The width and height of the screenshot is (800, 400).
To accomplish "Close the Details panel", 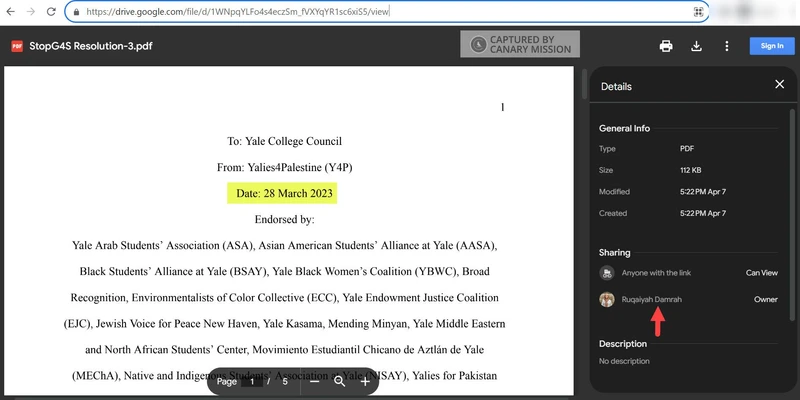I will tap(780, 84).
